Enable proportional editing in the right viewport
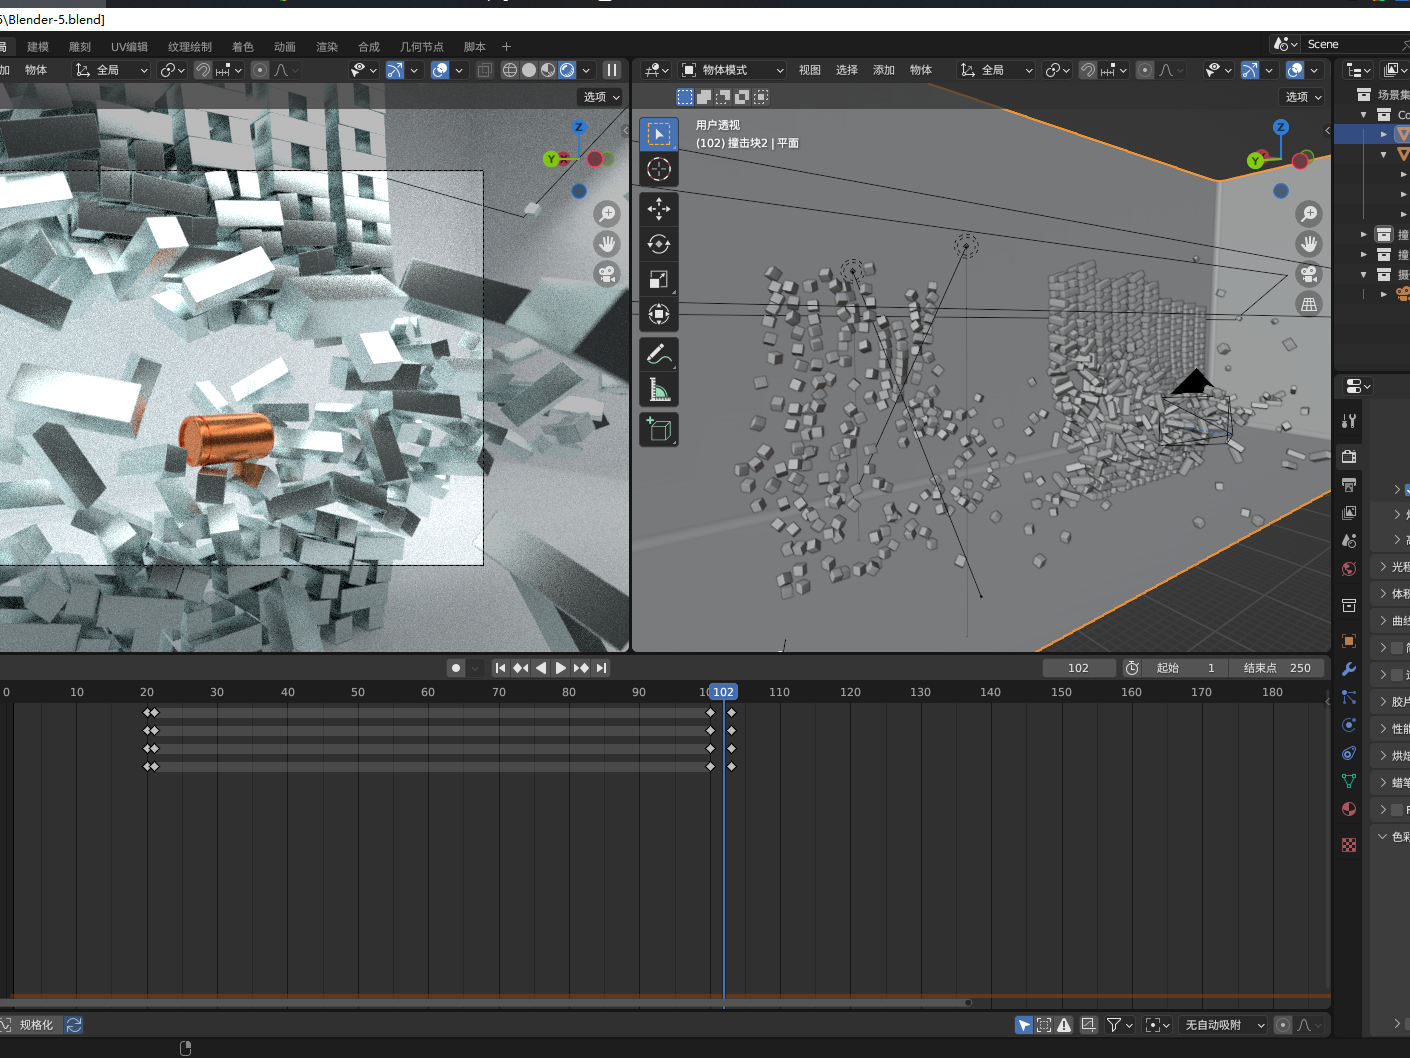 (x=1146, y=70)
